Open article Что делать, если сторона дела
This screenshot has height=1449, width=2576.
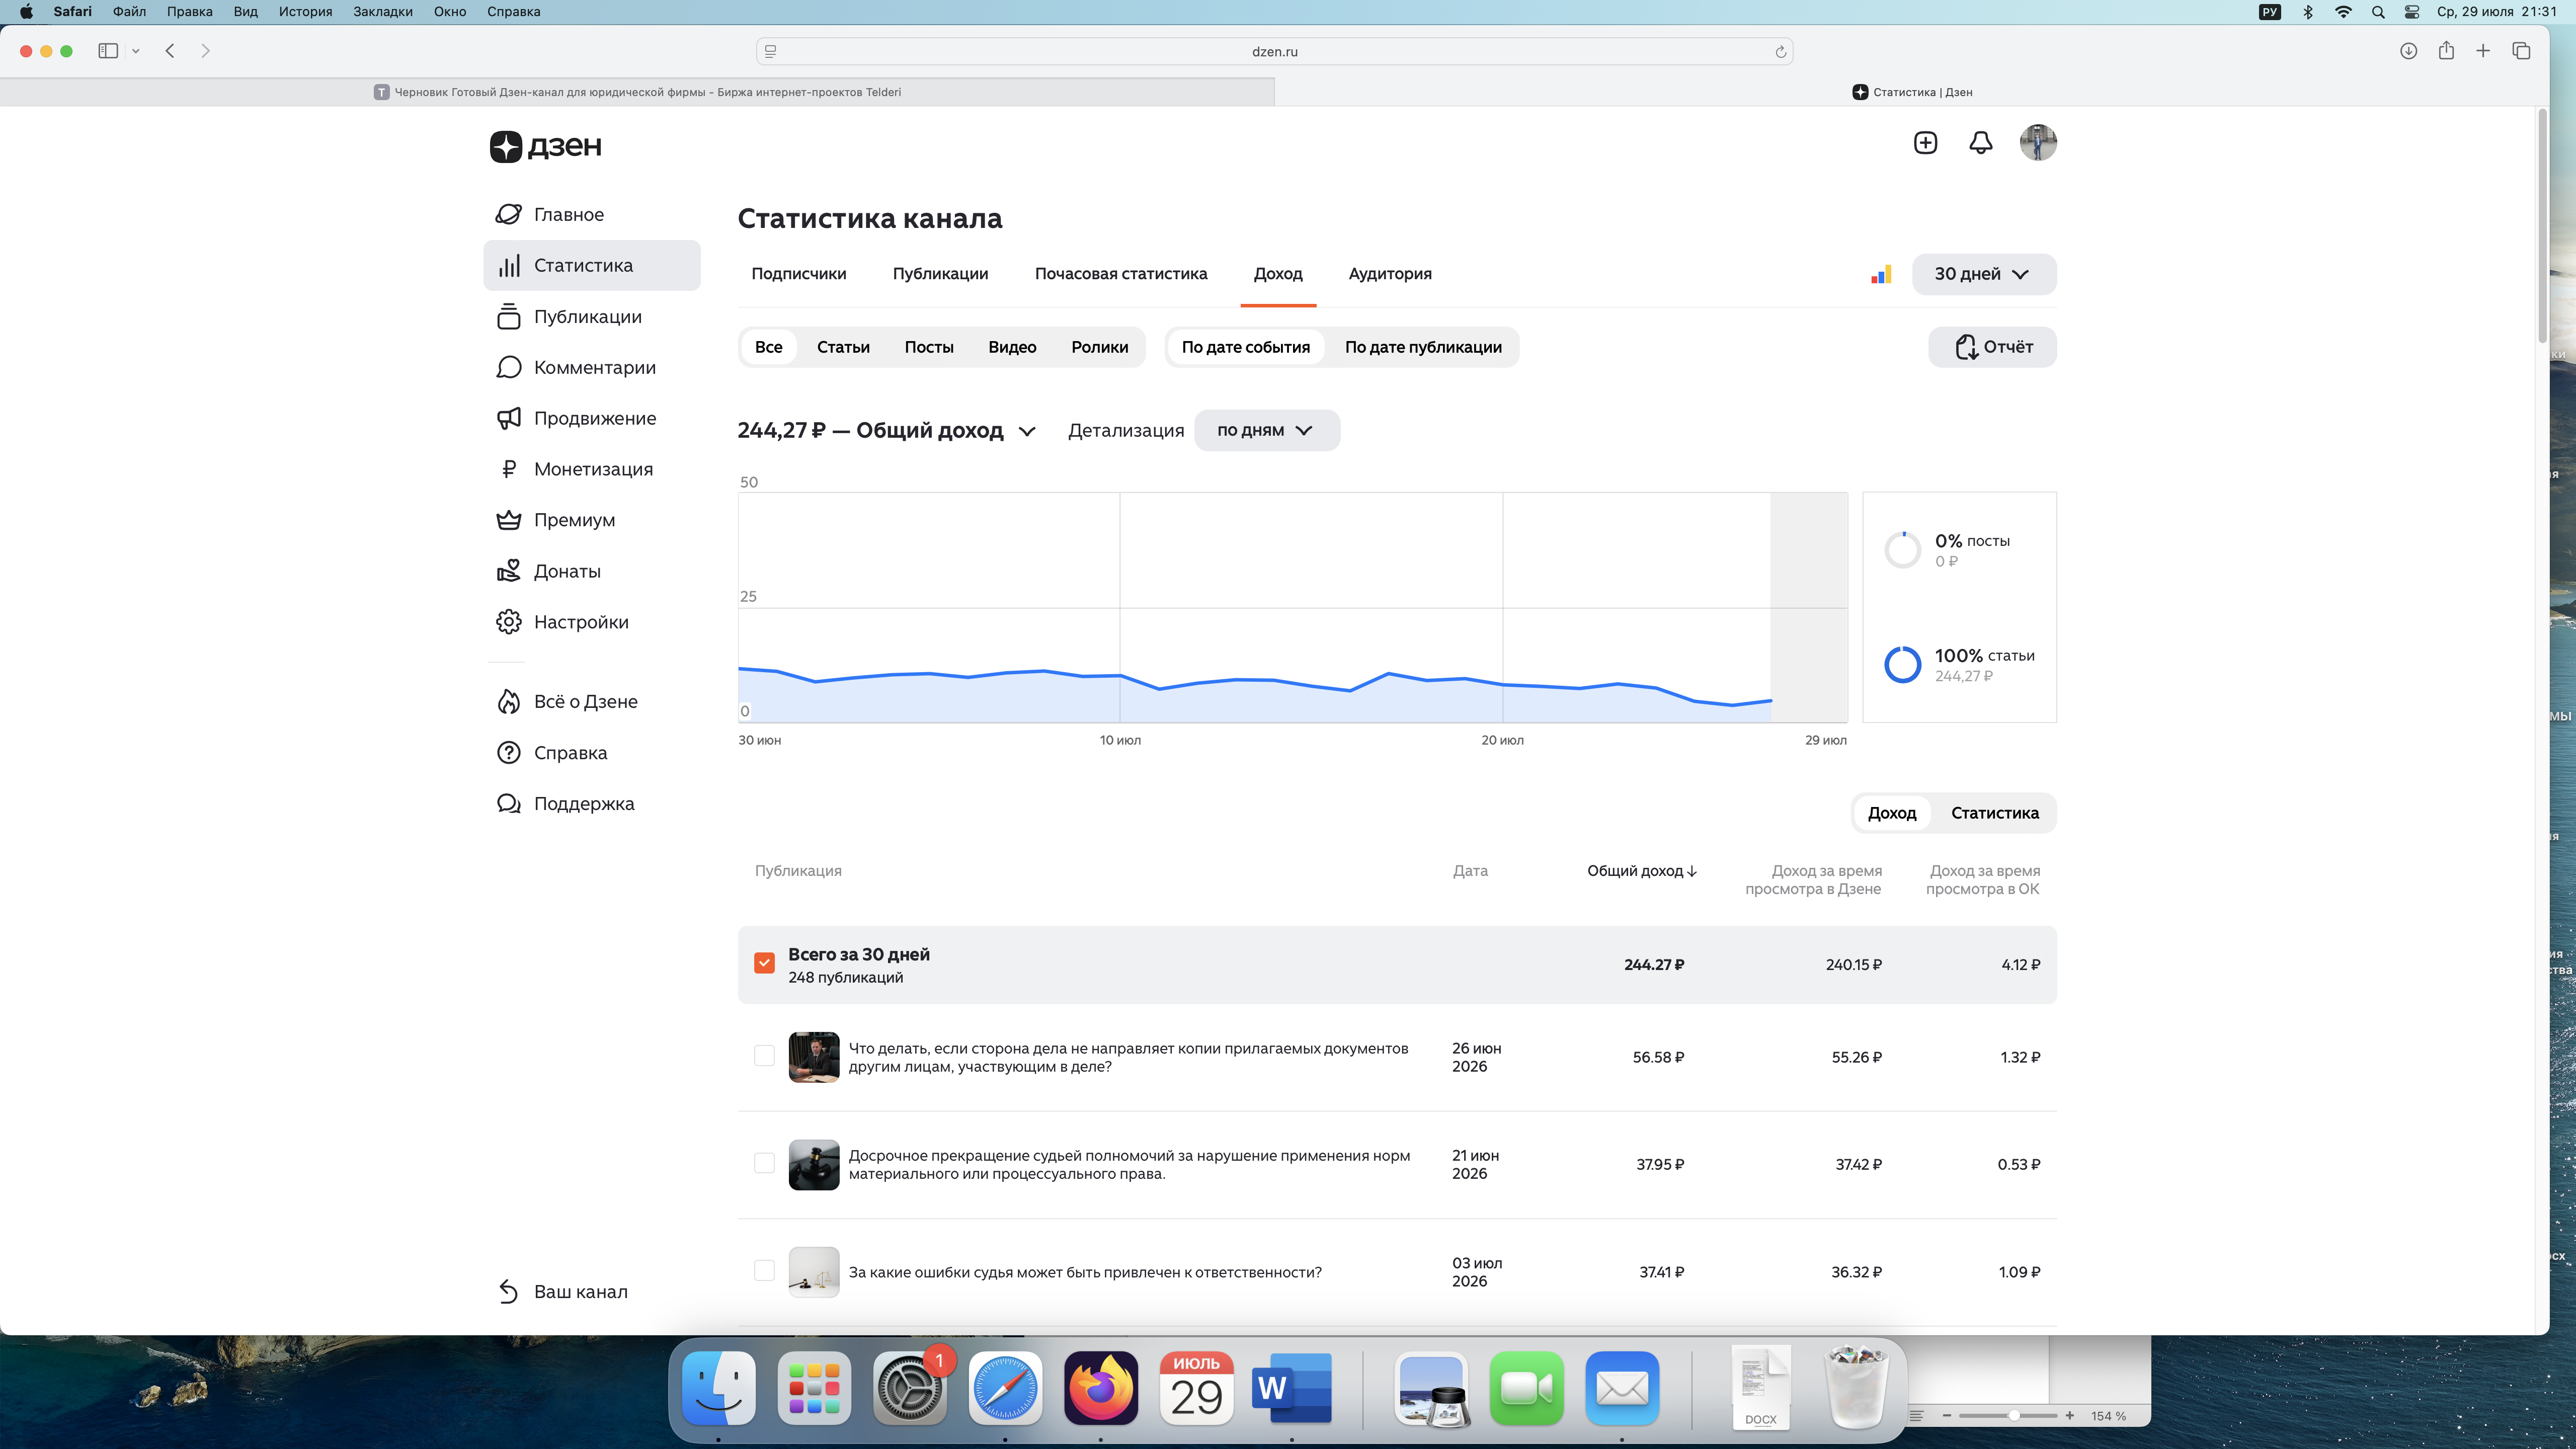click(1128, 1057)
